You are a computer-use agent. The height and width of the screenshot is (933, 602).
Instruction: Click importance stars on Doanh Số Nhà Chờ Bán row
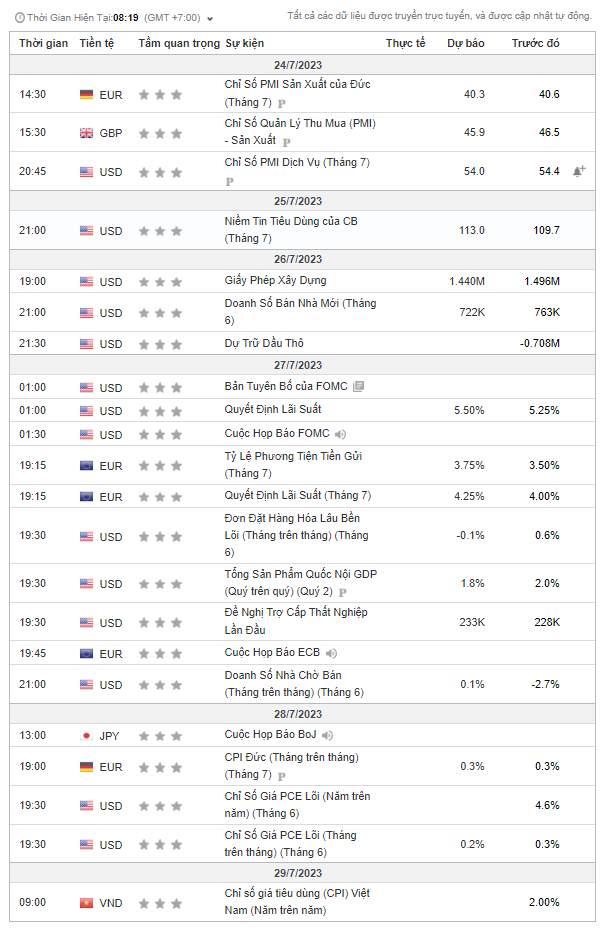pos(160,685)
